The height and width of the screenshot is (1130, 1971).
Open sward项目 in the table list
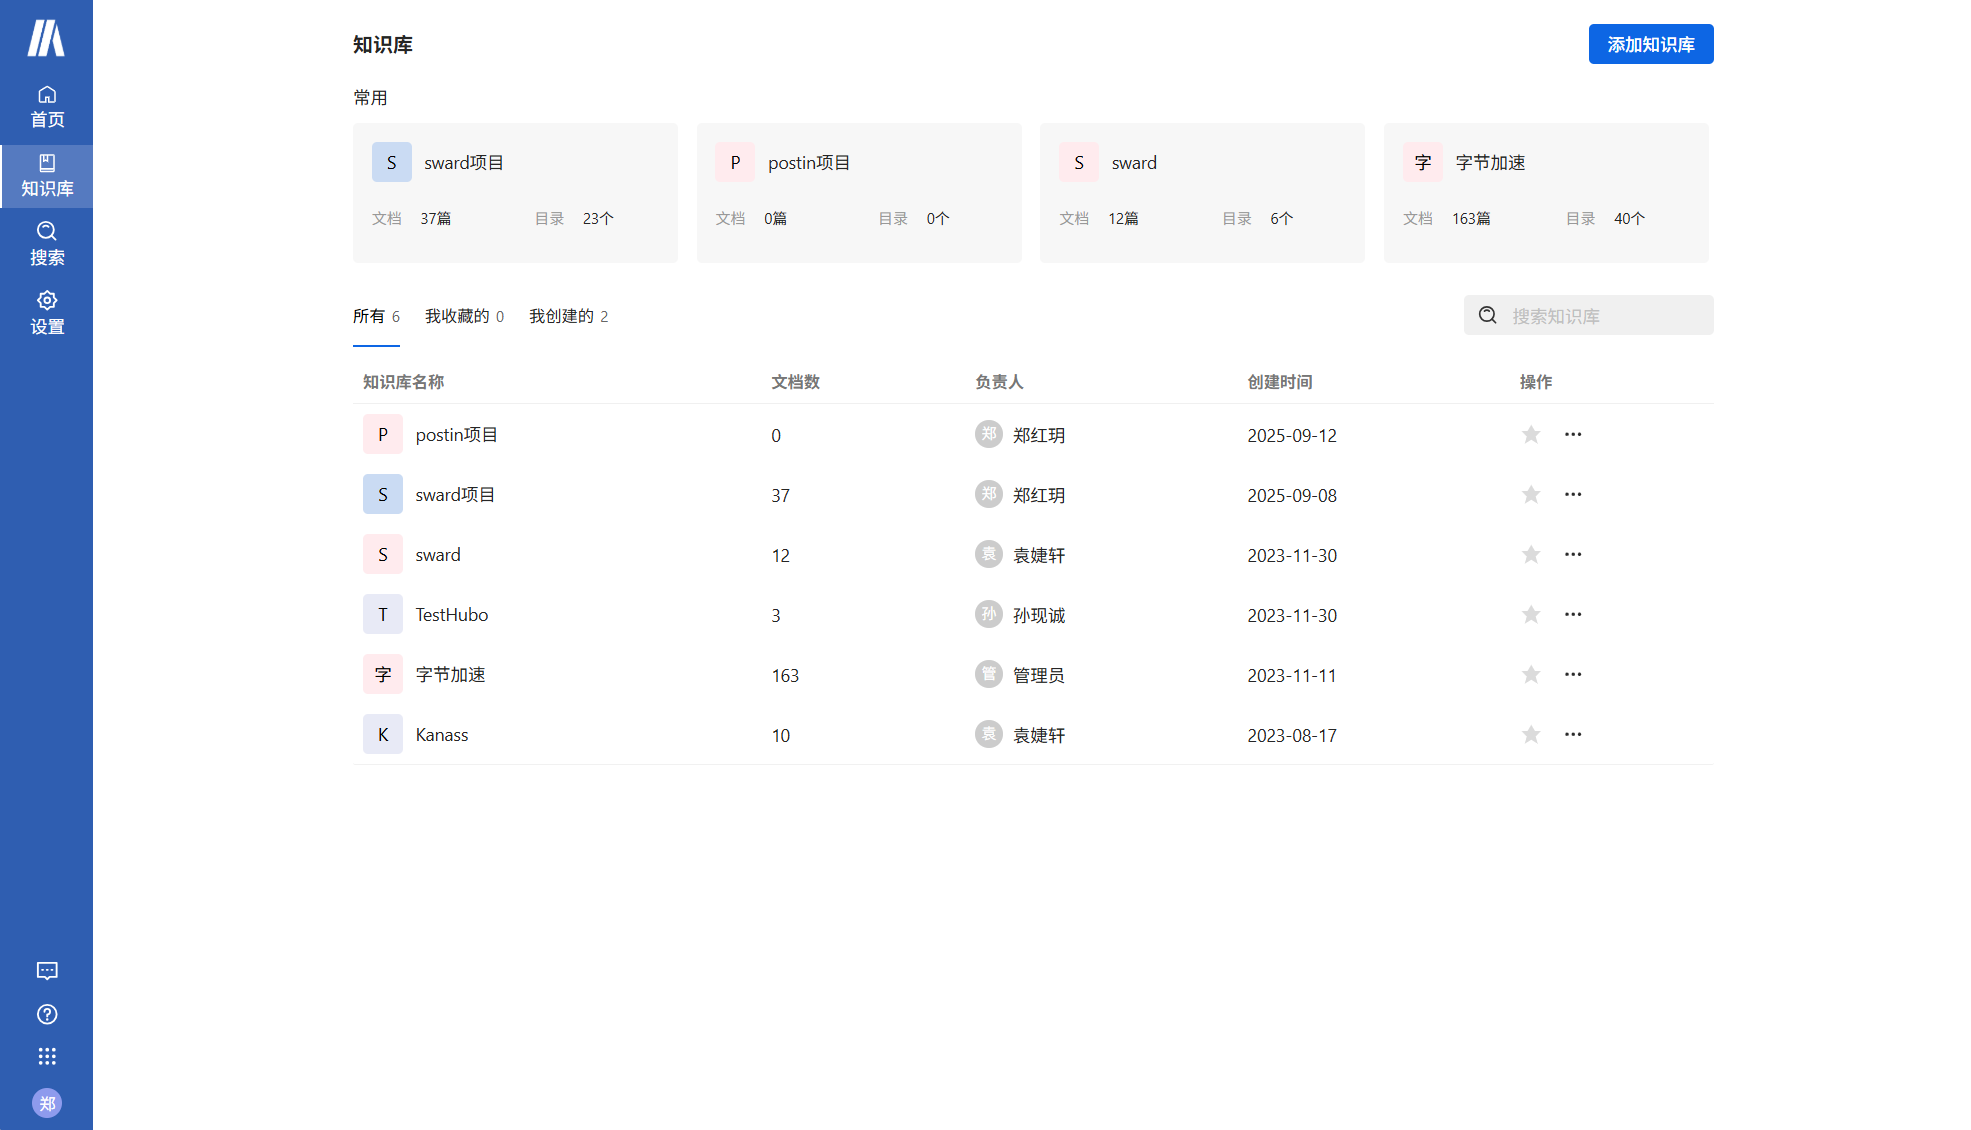(455, 494)
